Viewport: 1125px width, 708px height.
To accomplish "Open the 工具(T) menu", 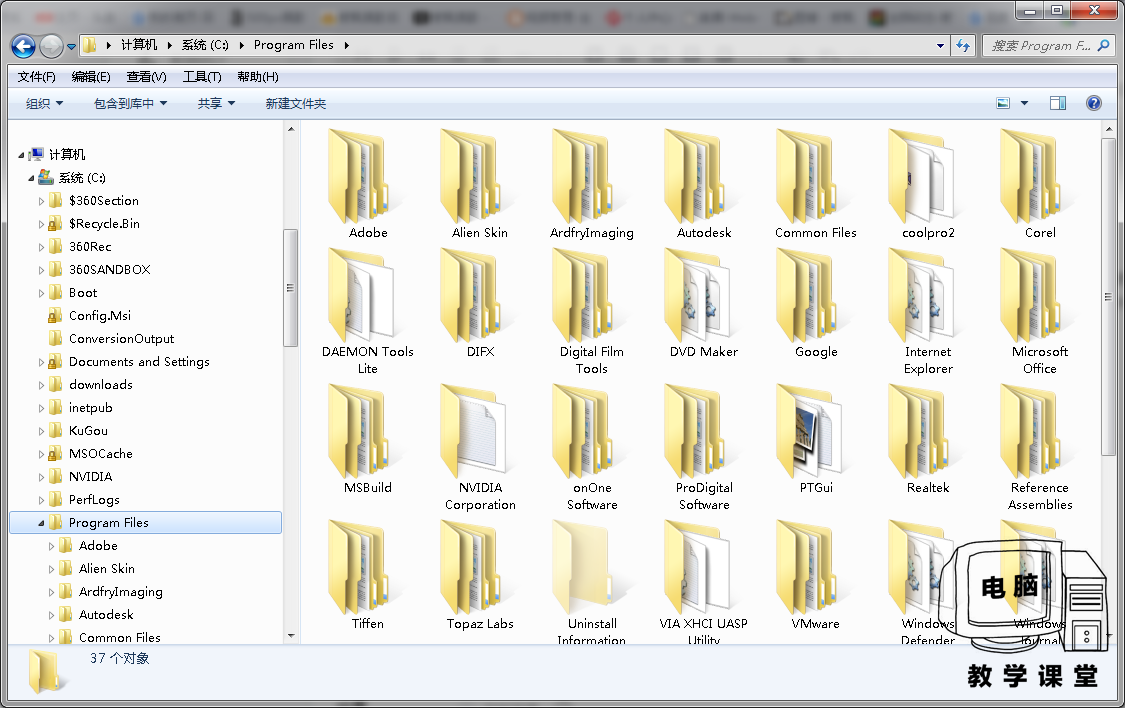I will tap(202, 77).
